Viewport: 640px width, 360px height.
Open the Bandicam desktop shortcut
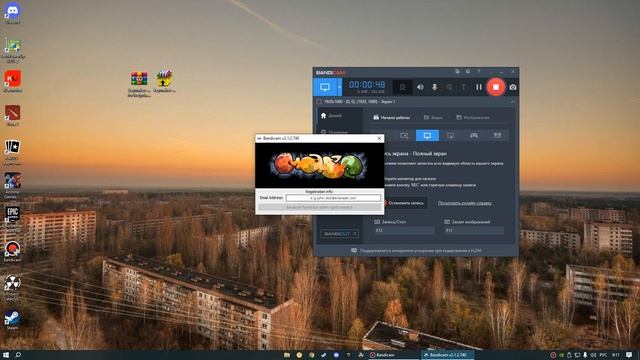click(12, 251)
